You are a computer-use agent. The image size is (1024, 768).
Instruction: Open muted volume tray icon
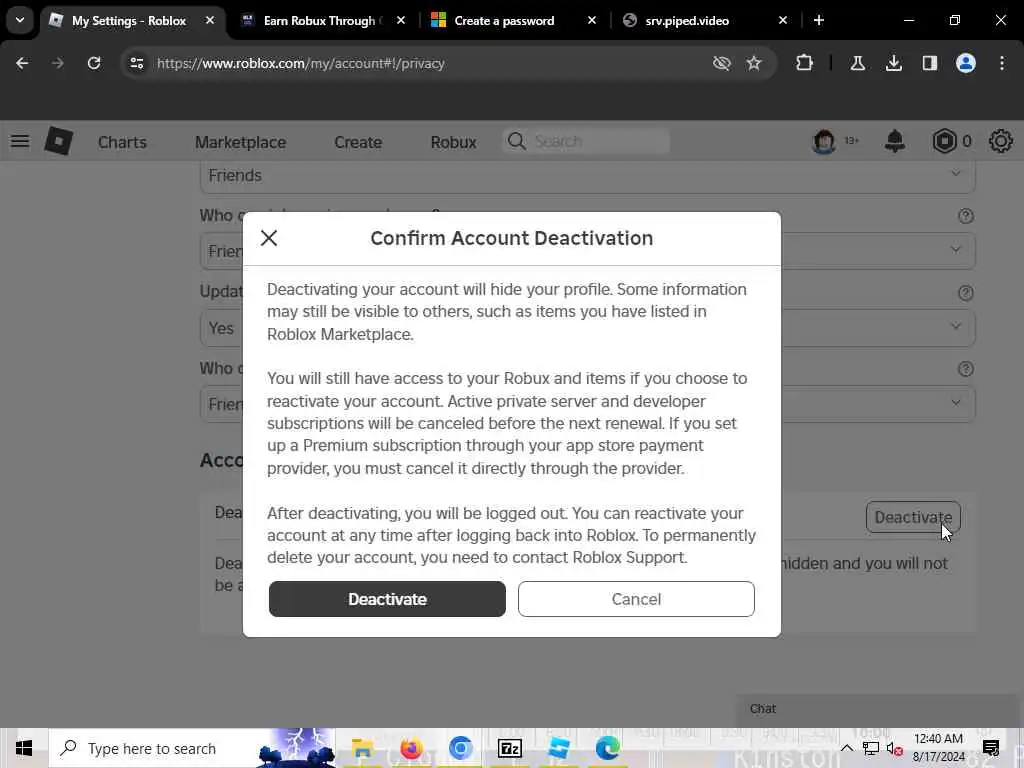894,749
